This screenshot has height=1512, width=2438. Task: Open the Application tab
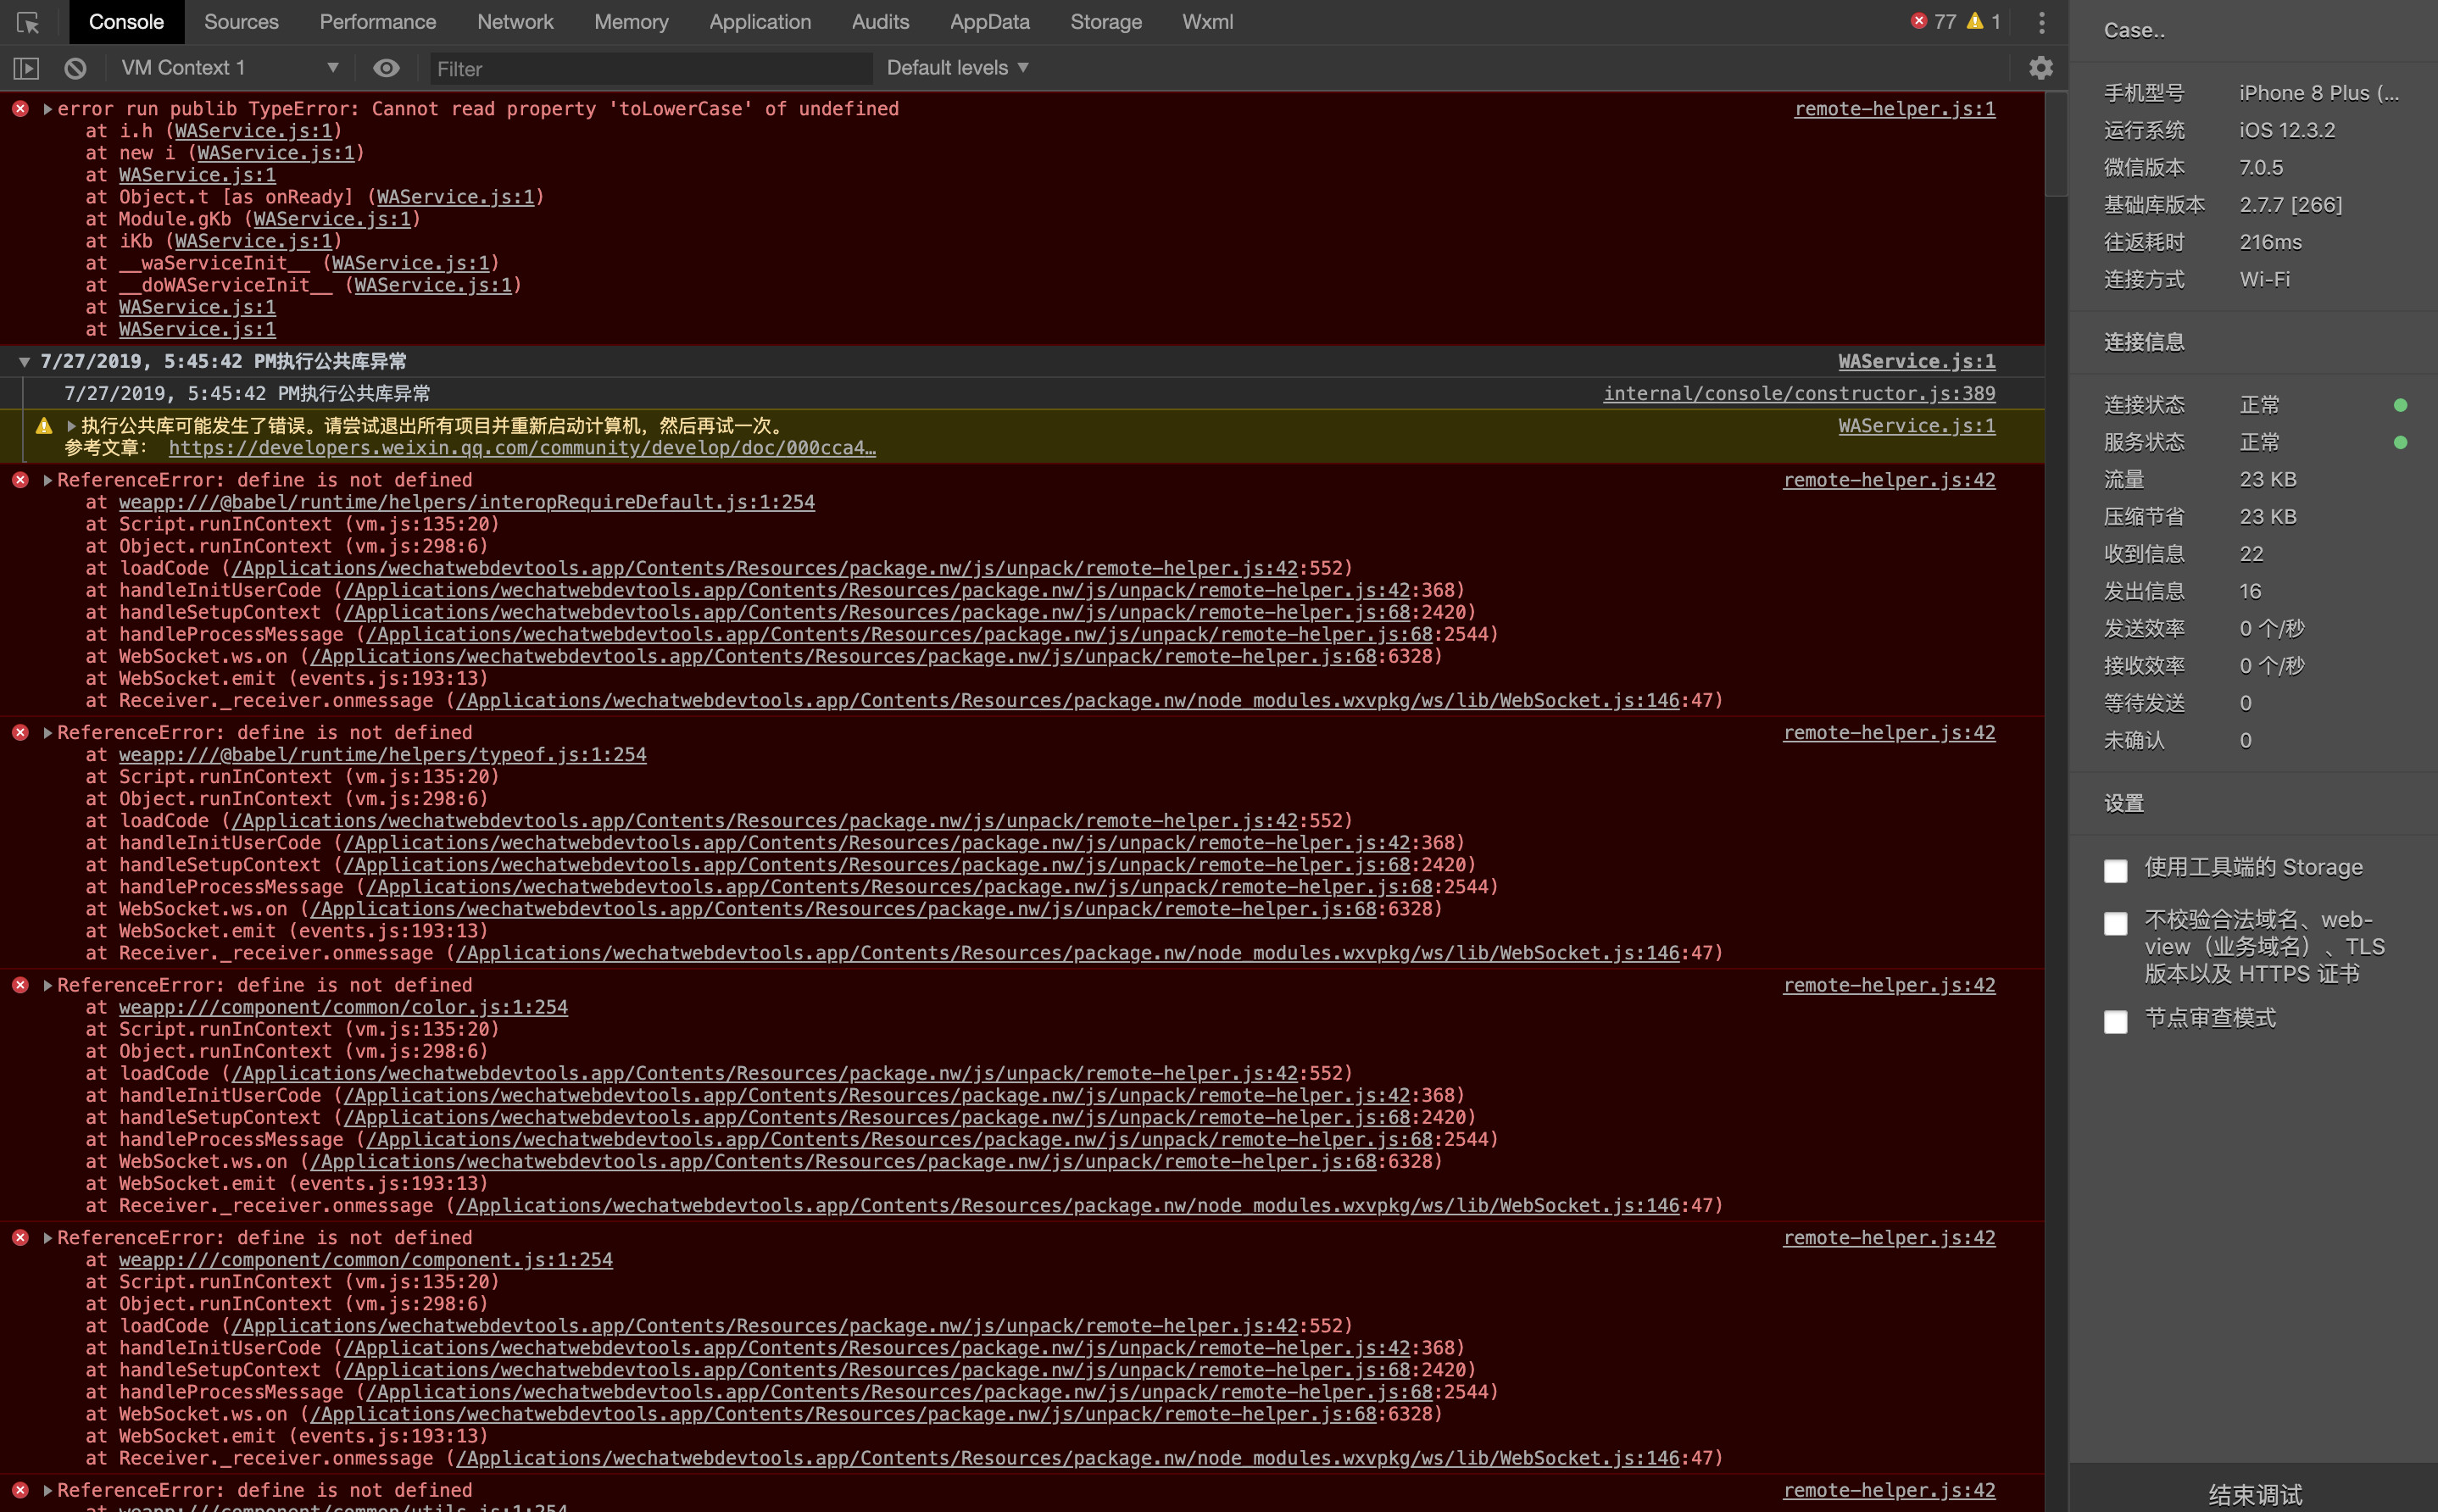[760, 22]
